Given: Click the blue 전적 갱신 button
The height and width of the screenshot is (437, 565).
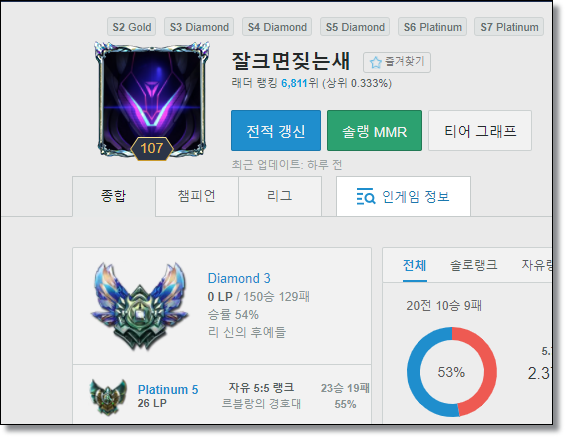Looking at the screenshot, I should pos(276,130).
